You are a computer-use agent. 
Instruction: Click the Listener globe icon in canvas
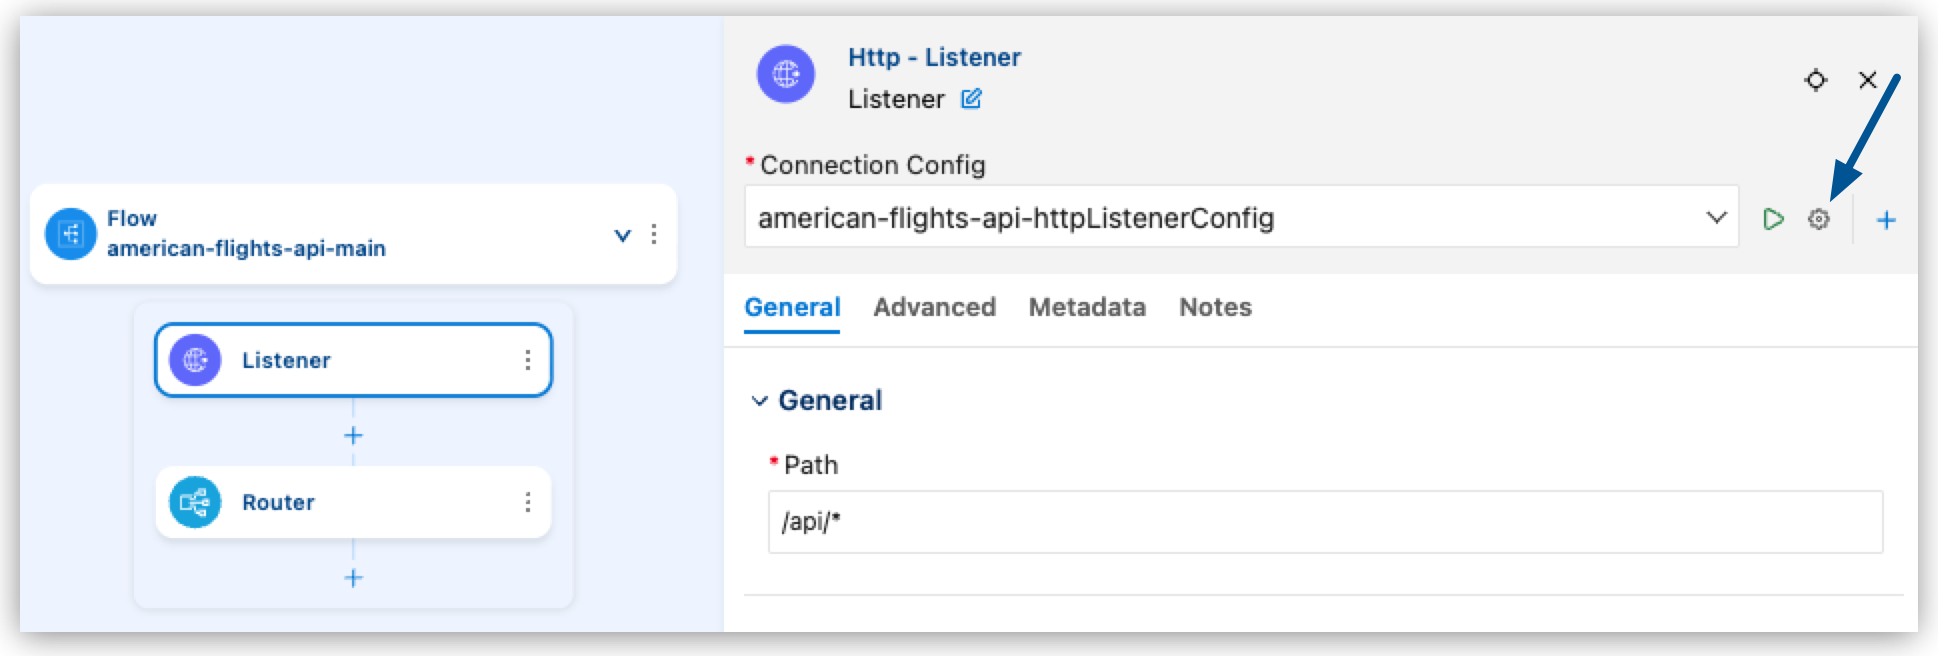pyautogui.click(x=195, y=360)
